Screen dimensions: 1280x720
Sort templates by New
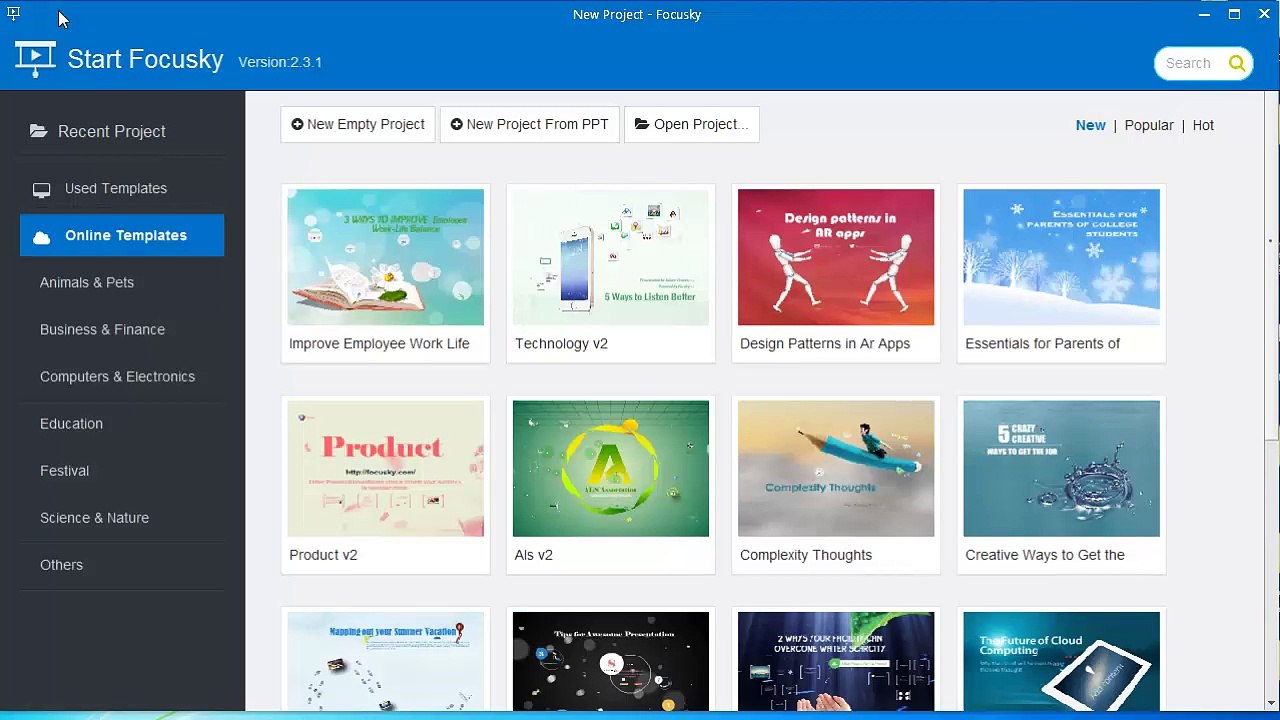[x=1090, y=125]
